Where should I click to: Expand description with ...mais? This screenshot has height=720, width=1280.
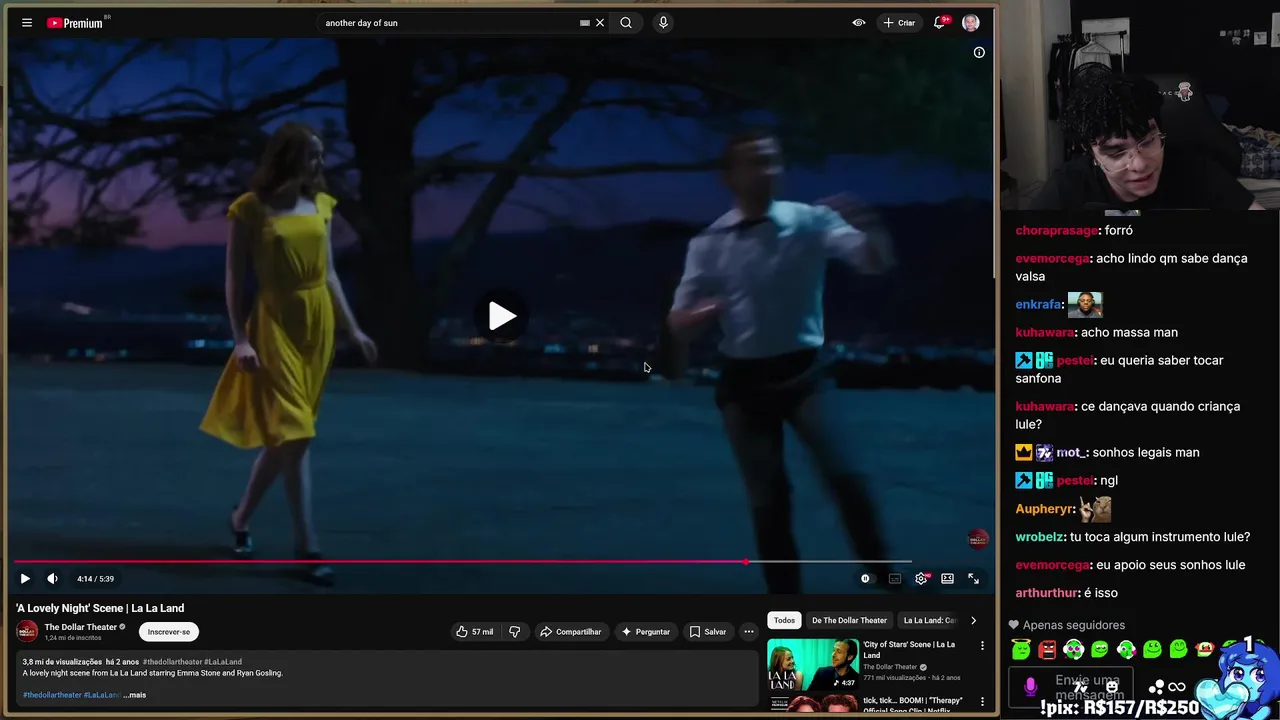coord(134,695)
